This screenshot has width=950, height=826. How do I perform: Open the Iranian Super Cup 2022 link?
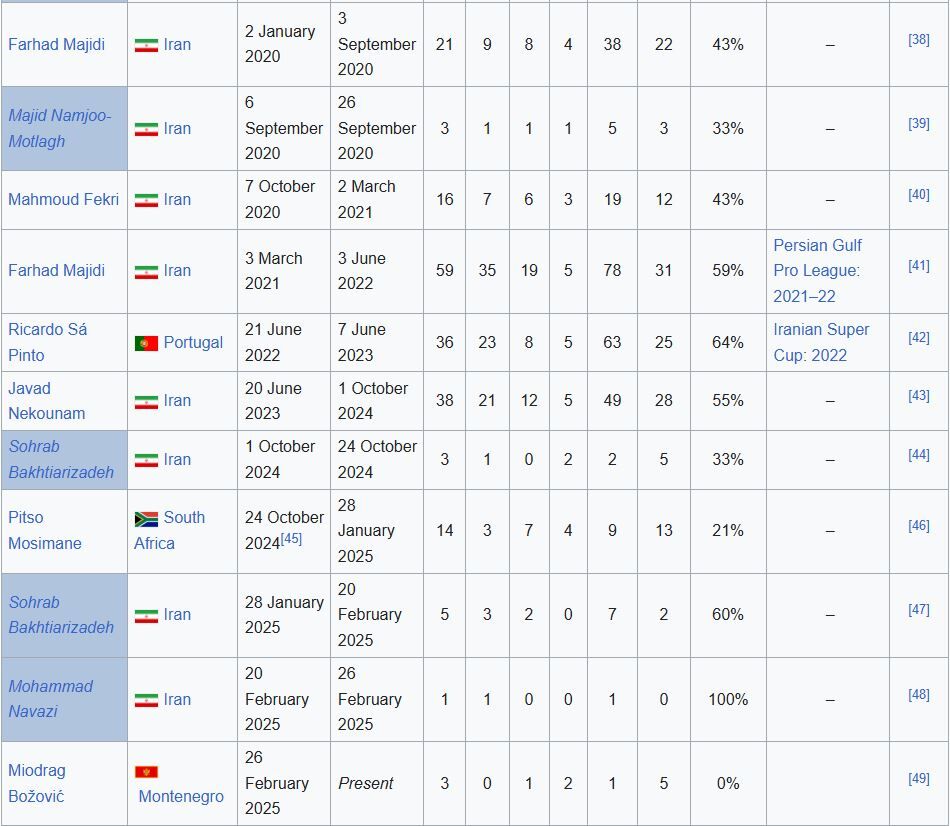[x=821, y=342]
